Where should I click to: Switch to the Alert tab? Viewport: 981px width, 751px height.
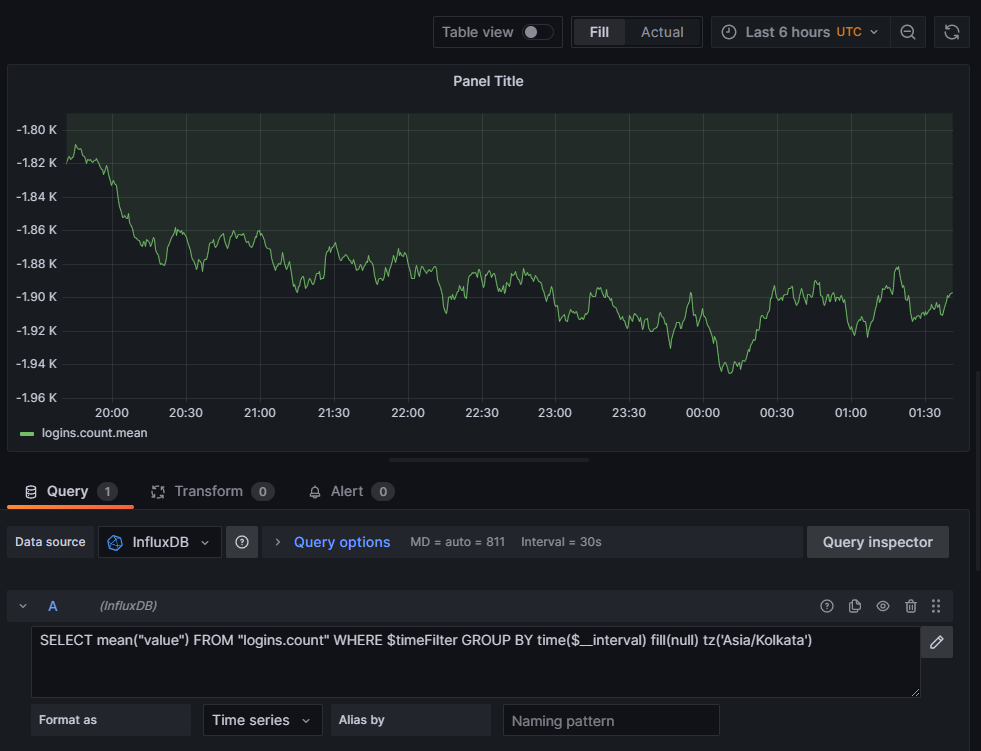(x=347, y=491)
